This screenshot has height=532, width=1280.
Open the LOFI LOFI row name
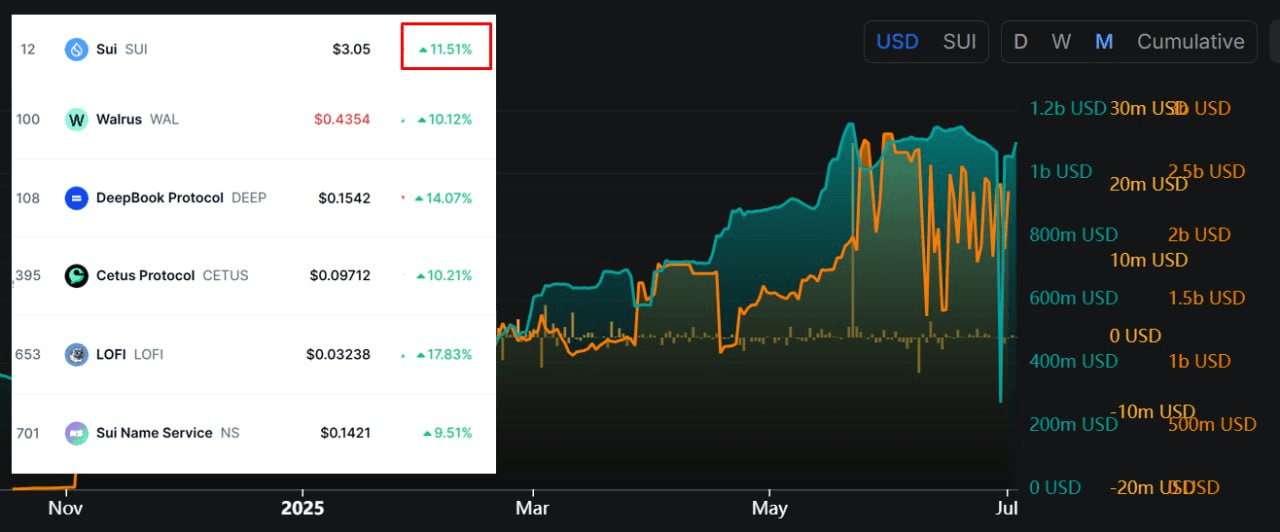click(129, 354)
